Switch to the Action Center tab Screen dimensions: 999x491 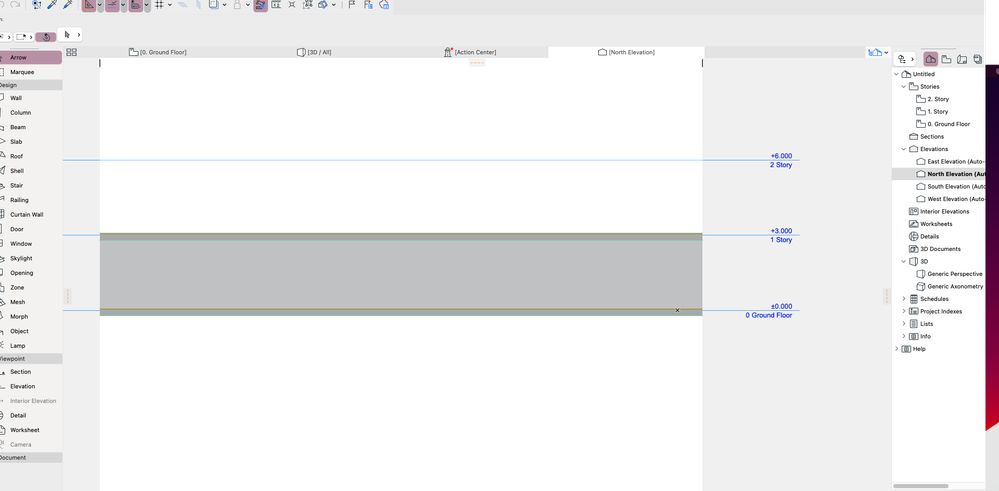470,52
